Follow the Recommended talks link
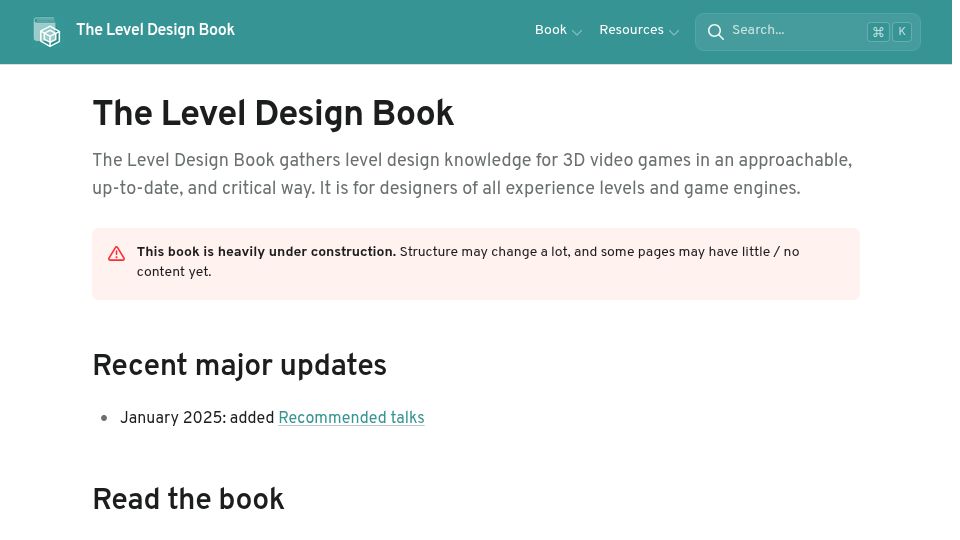Image resolution: width=960 pixels, height=540 pixels. click(351, 418)
